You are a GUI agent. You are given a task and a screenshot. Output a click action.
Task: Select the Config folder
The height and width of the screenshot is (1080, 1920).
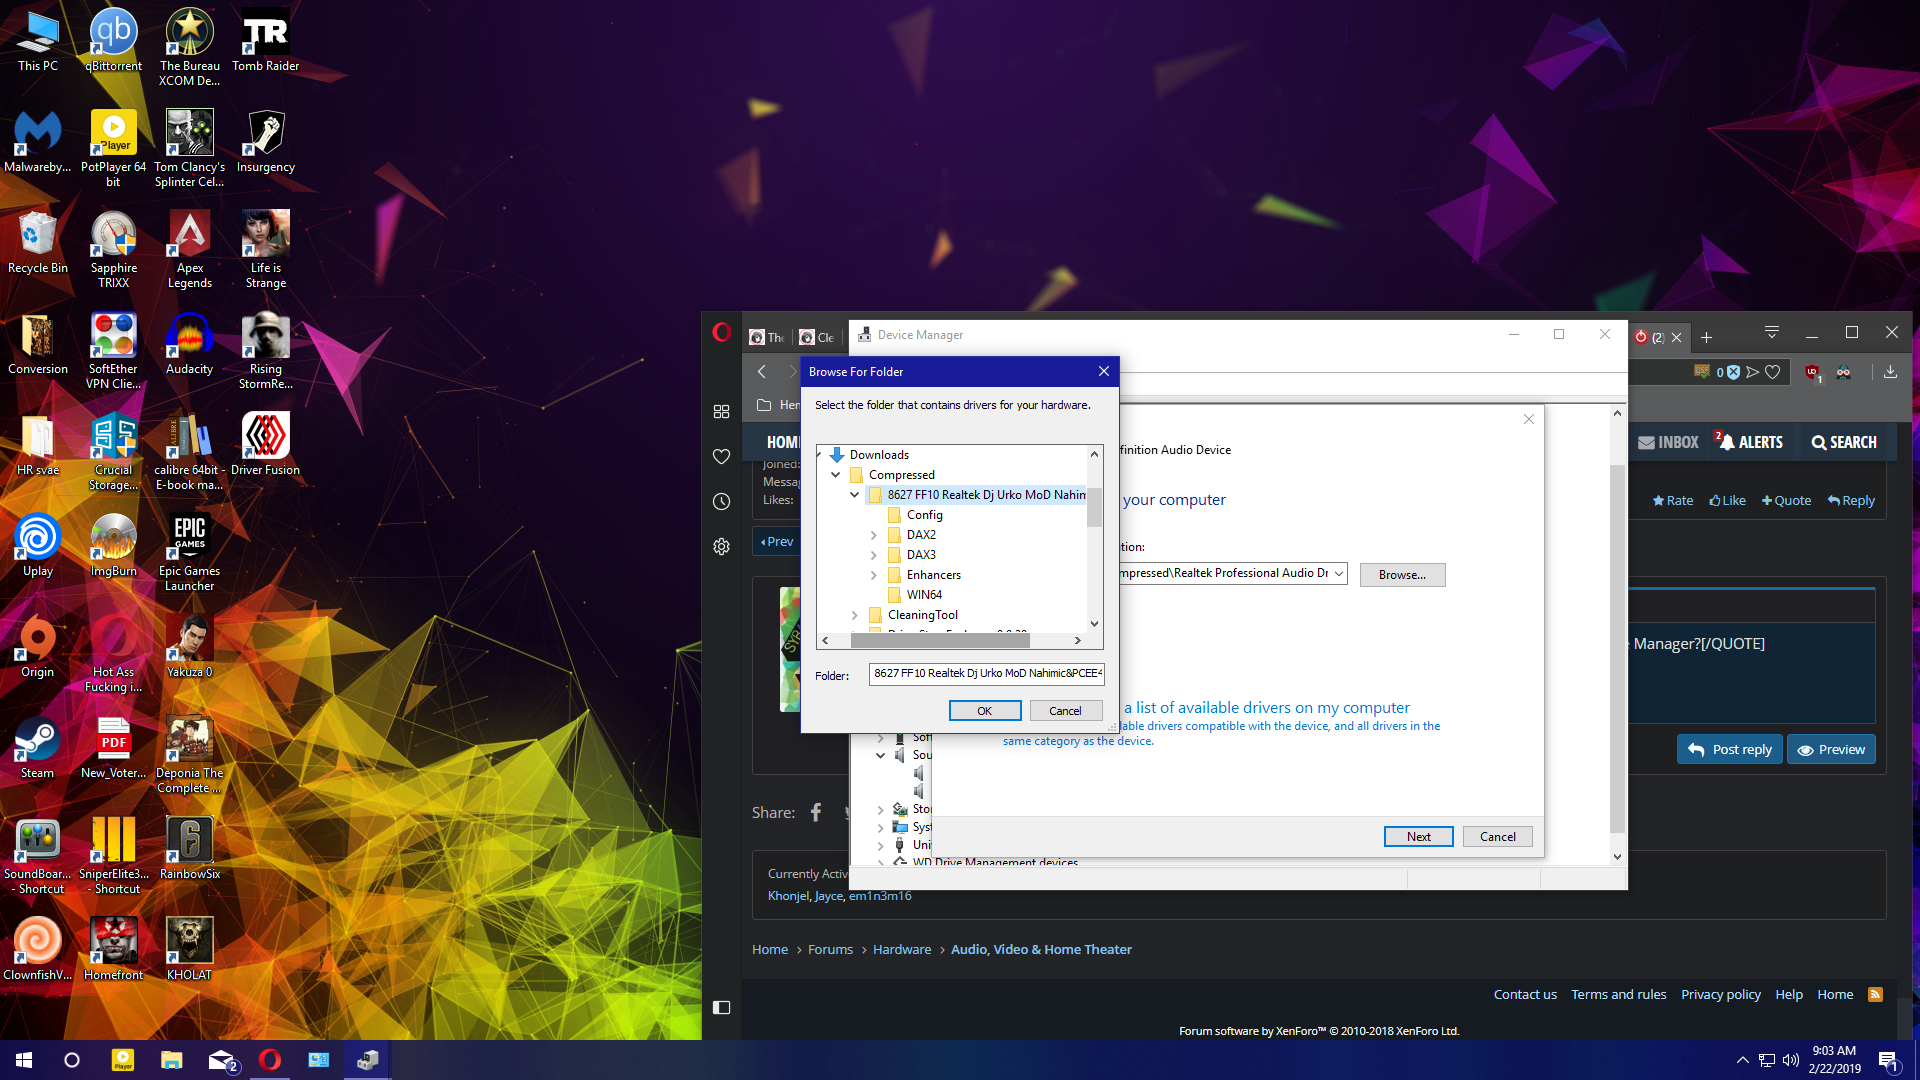[924, 515]
